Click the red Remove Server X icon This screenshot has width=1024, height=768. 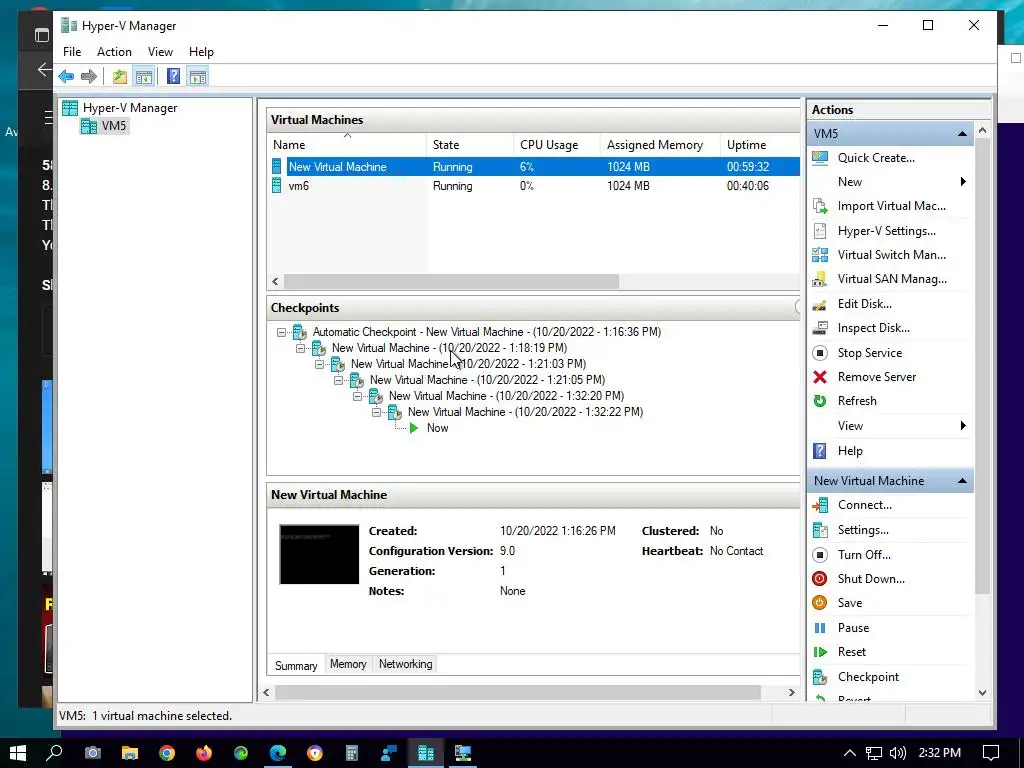[x=820, y=377]
